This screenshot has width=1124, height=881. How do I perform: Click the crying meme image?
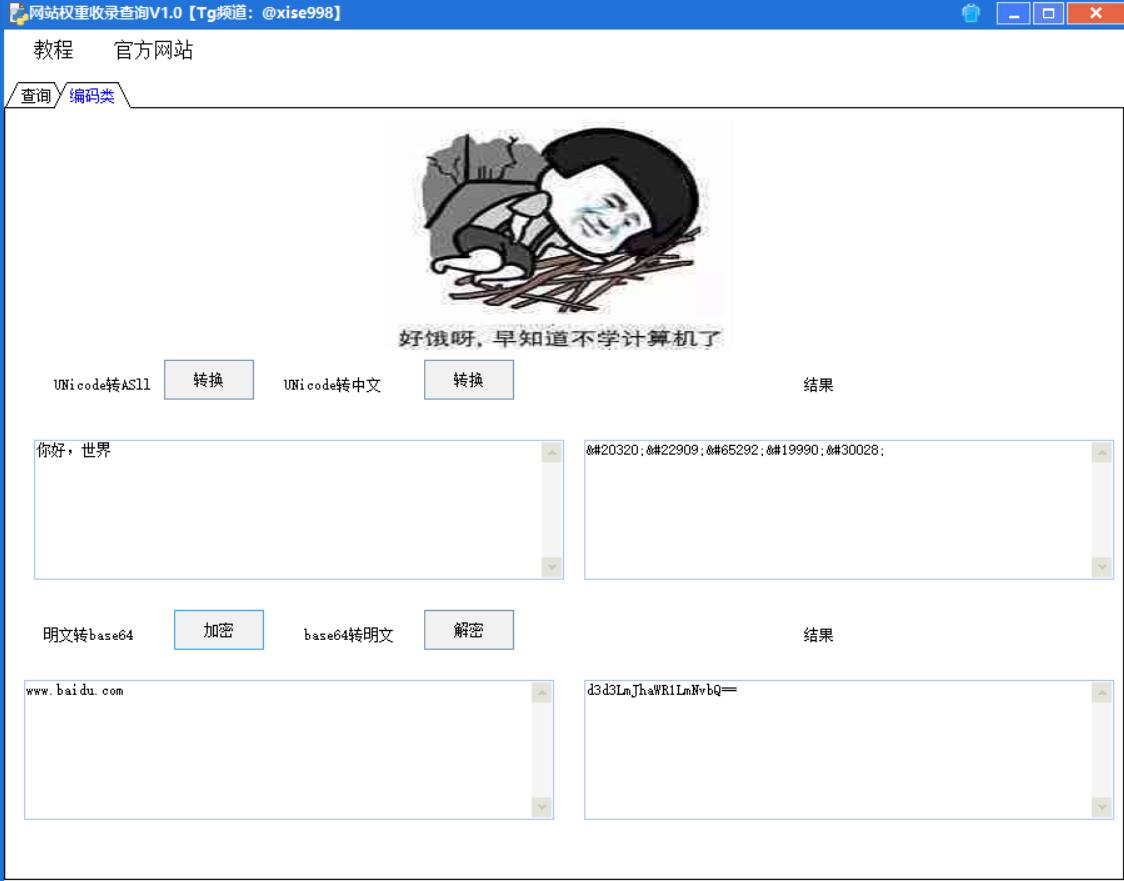[x=559, y=235]
